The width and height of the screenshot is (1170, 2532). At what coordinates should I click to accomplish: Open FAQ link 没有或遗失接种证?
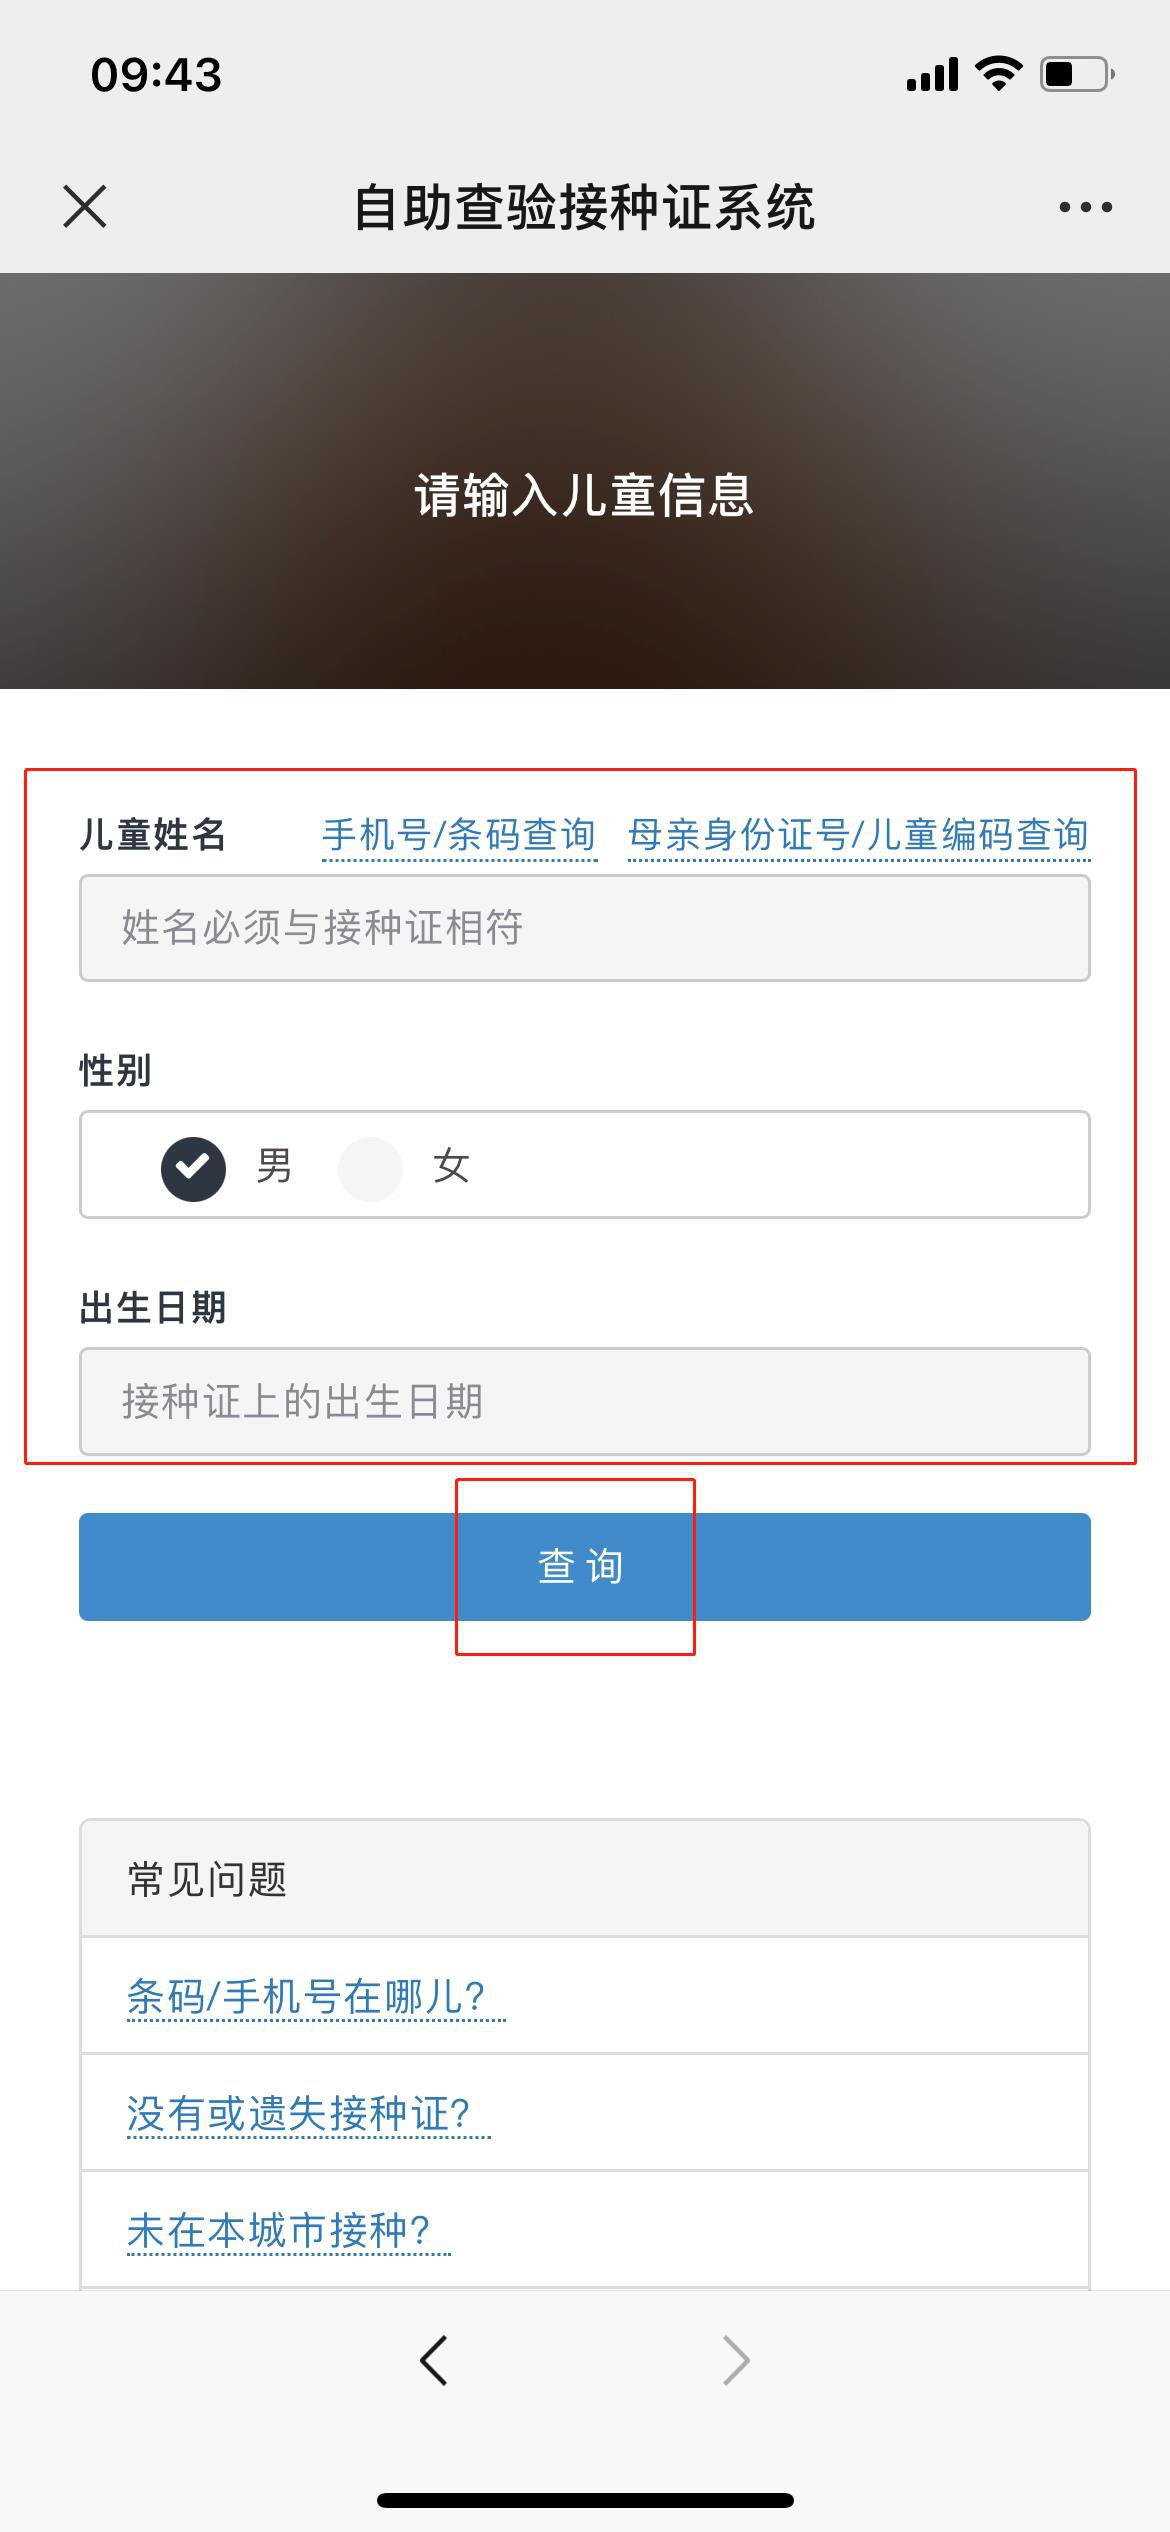click(298, 2114)
